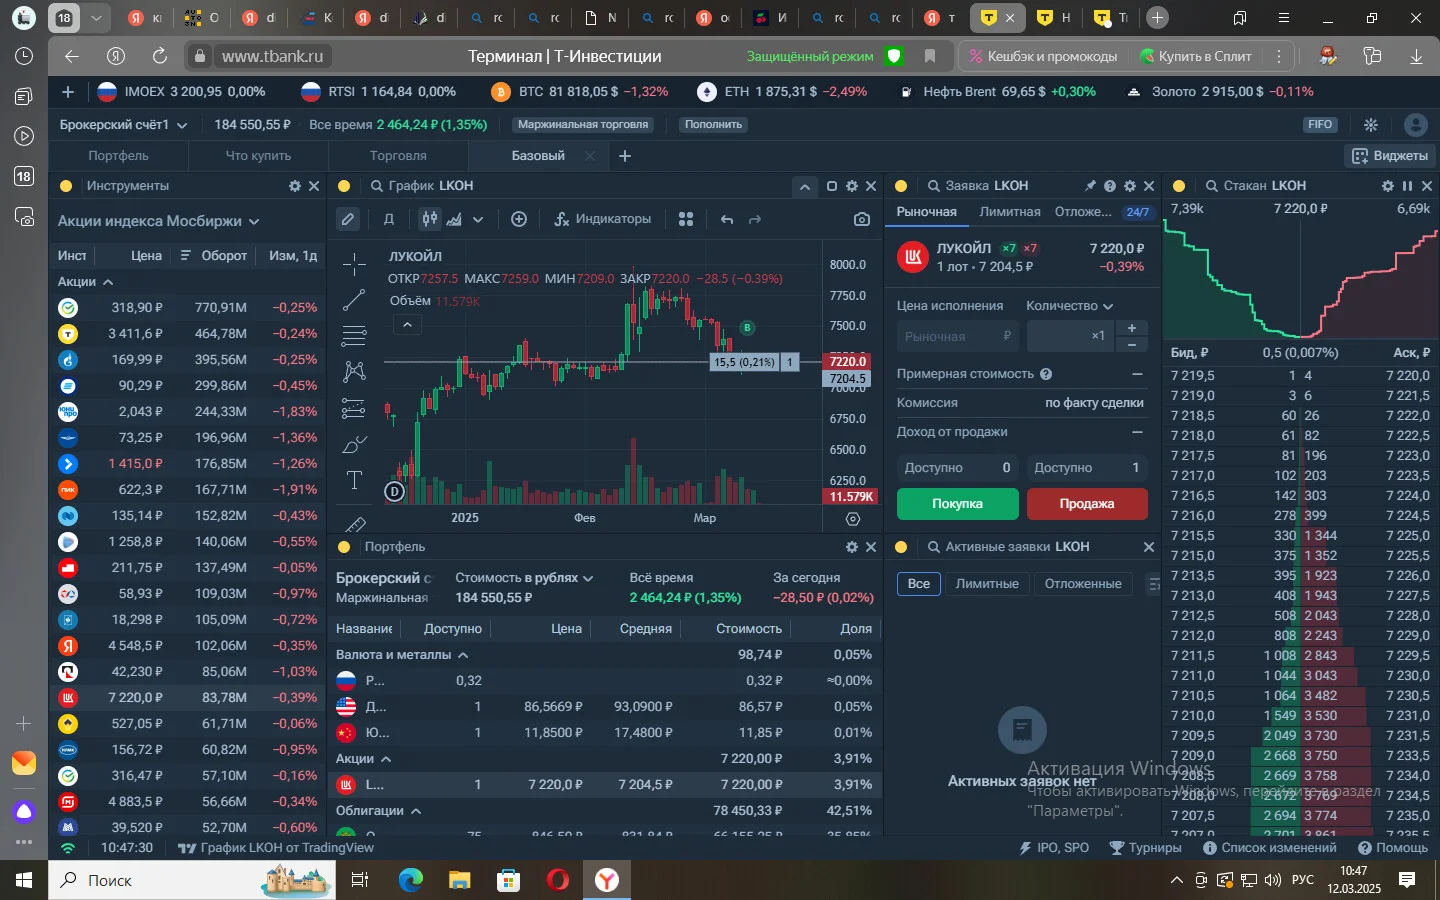Open settings of Стакан LKOH widget

(1387, 186)
